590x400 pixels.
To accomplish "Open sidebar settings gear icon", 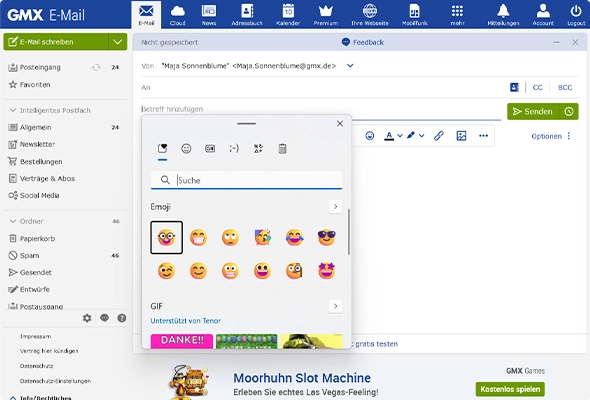I will coord(87,318).
